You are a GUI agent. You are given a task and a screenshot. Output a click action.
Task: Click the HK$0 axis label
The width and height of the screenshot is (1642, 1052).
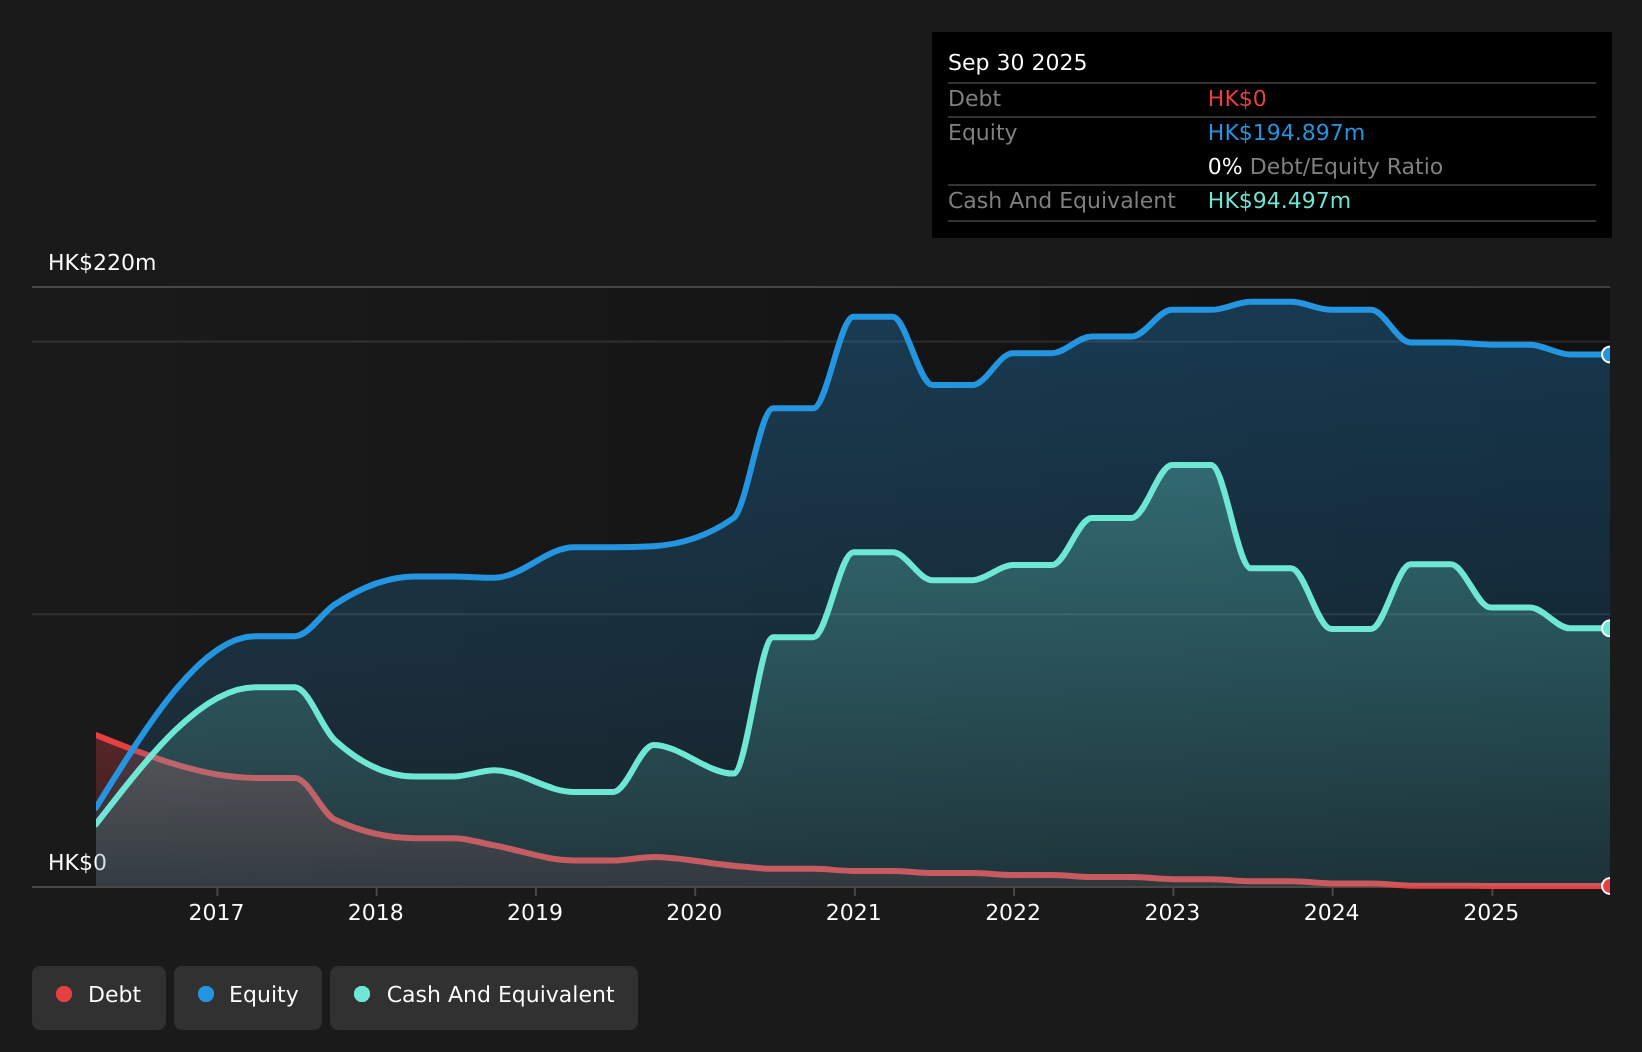click(x=77, y=863)
